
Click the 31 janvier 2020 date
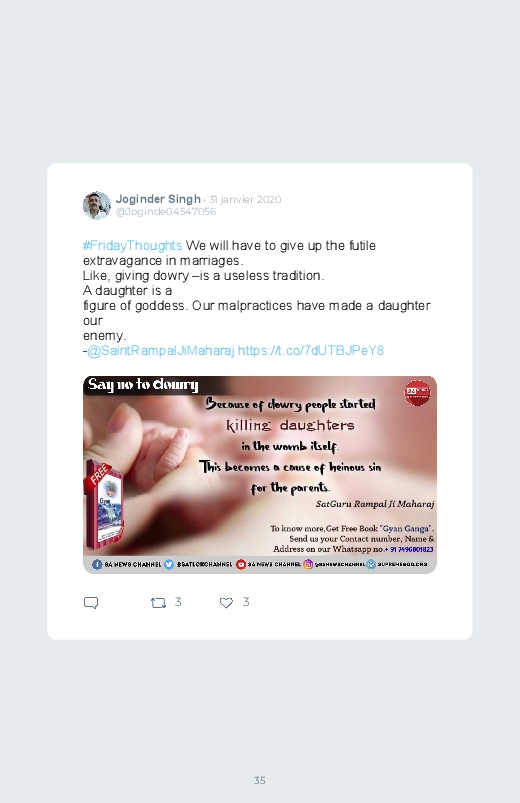point(244,199)
